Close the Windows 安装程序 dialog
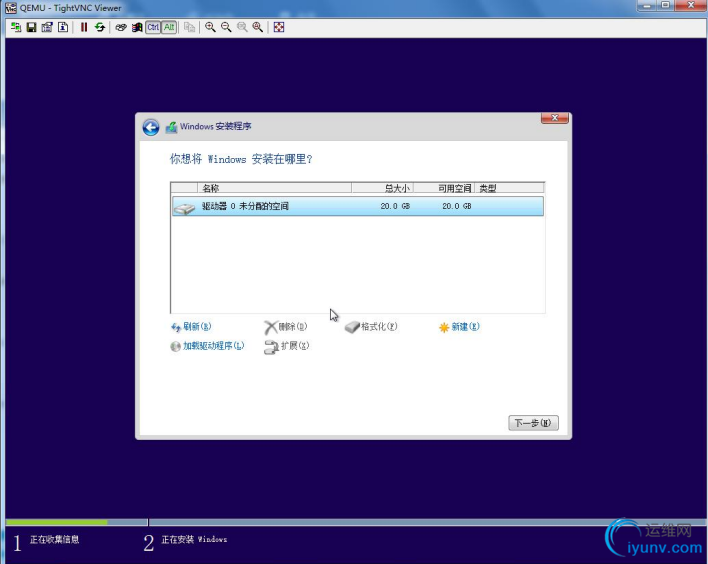The image size is (708, 564). pos(555,118)
